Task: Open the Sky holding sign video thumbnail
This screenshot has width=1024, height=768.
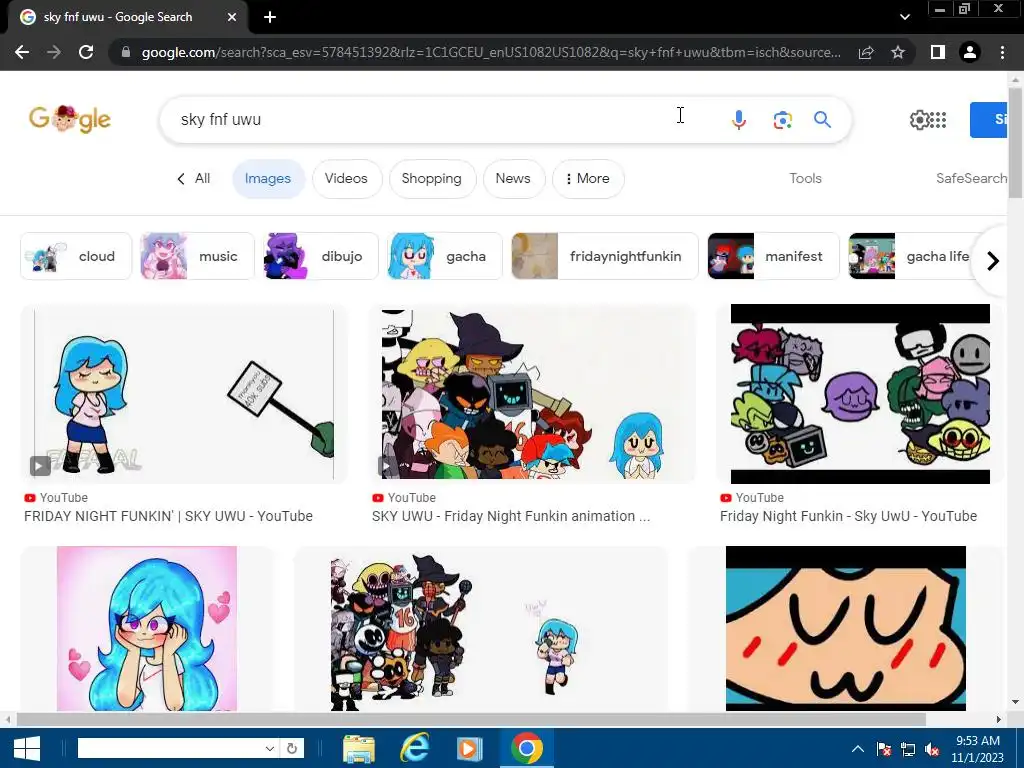Action: [x=184, y=394]
